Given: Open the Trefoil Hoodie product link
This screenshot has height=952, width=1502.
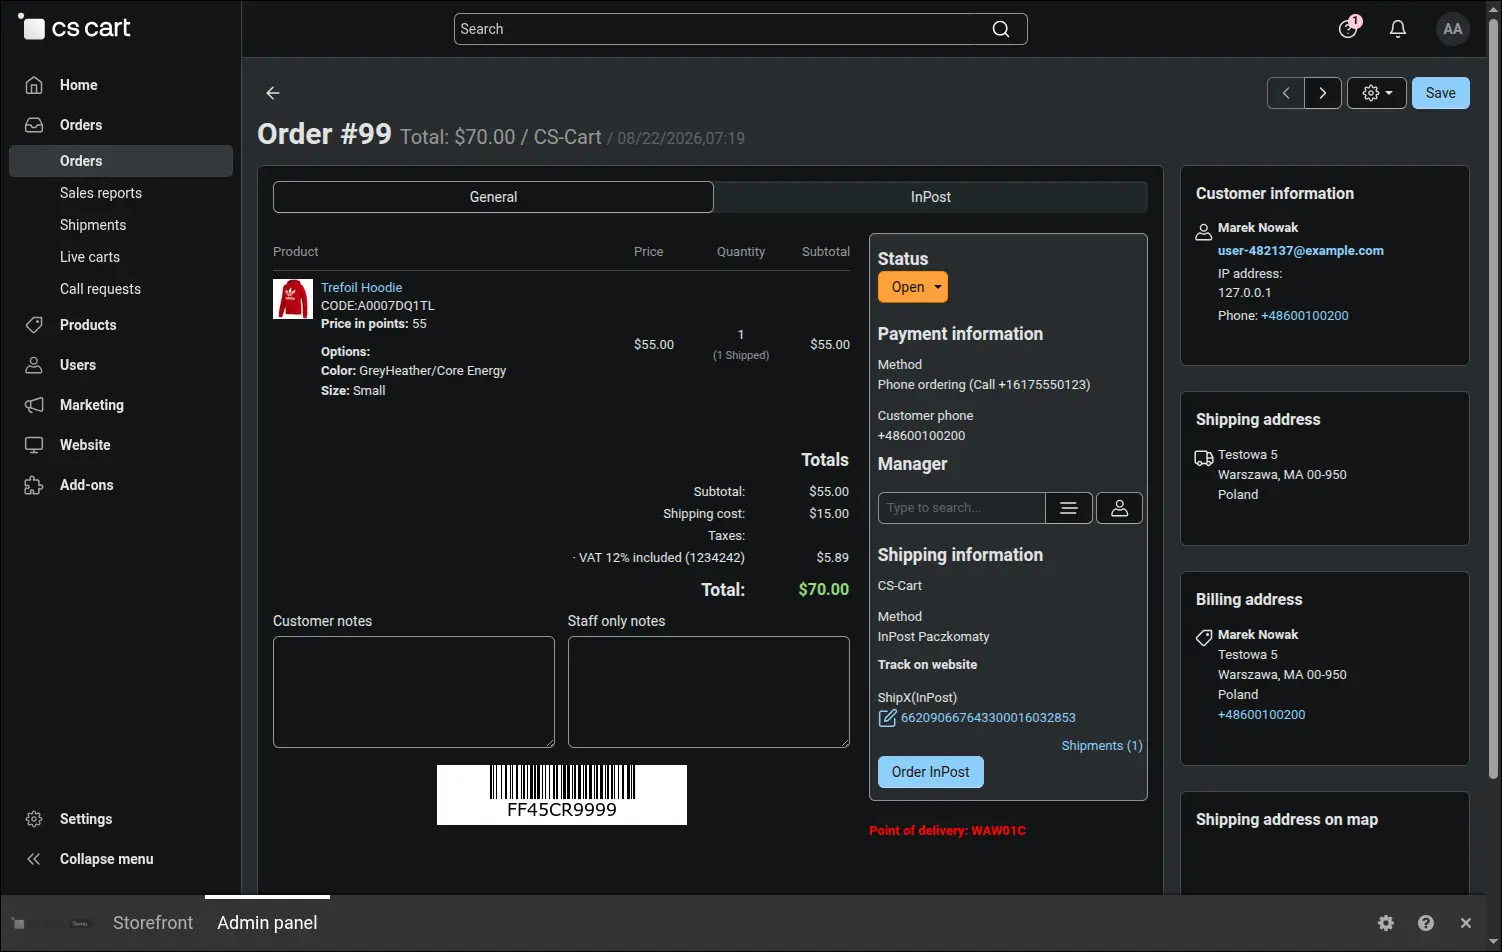Looking at the screenshot, I should [x=361, y=288].
